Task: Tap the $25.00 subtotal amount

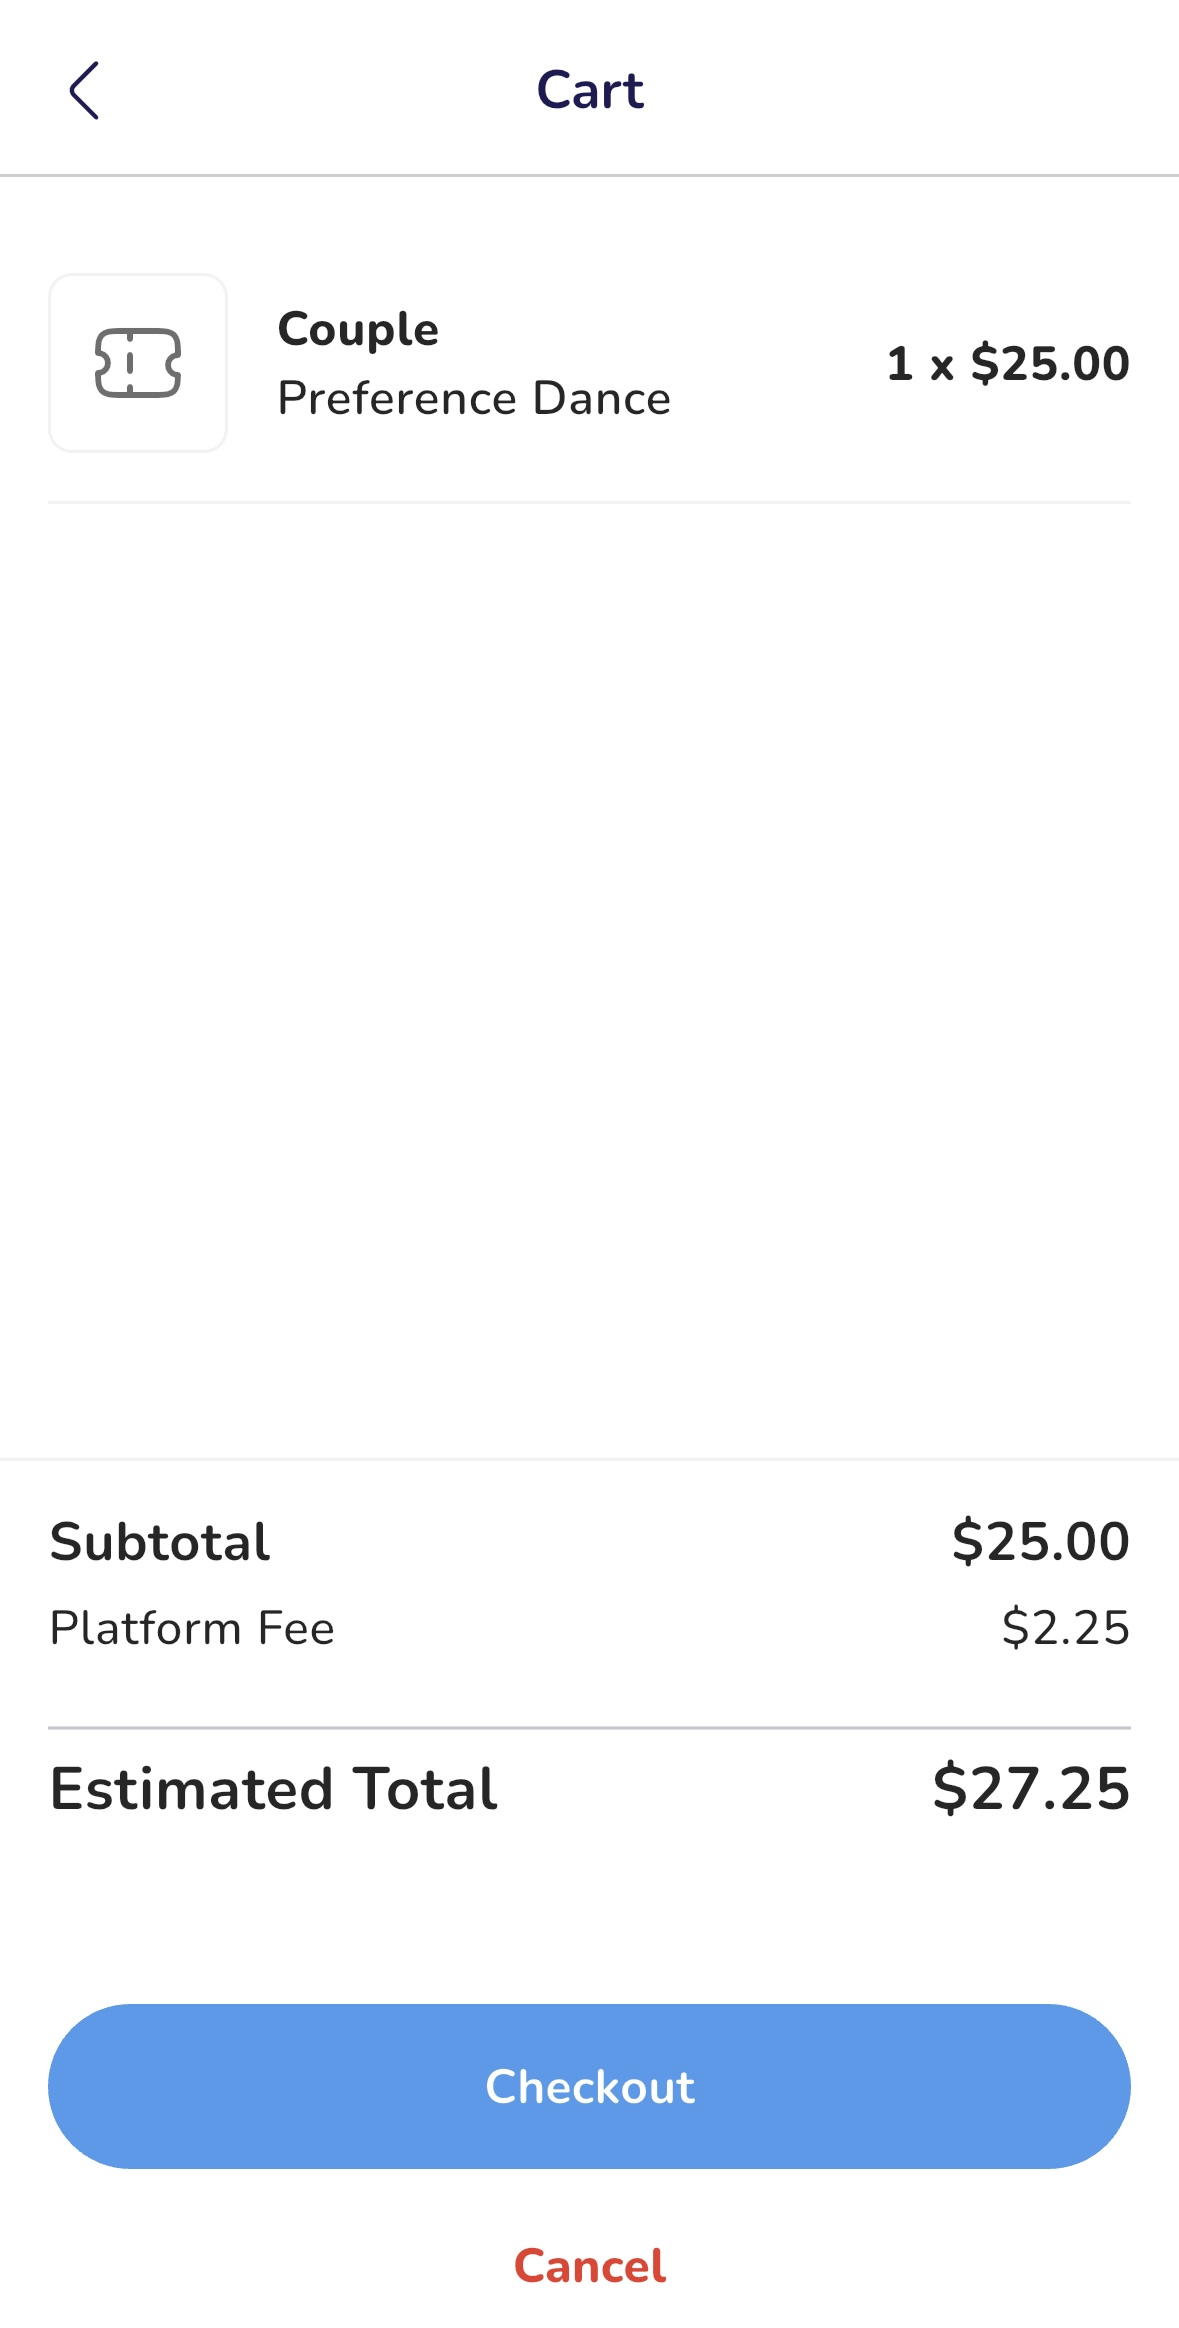Action: (1040, 1541)
